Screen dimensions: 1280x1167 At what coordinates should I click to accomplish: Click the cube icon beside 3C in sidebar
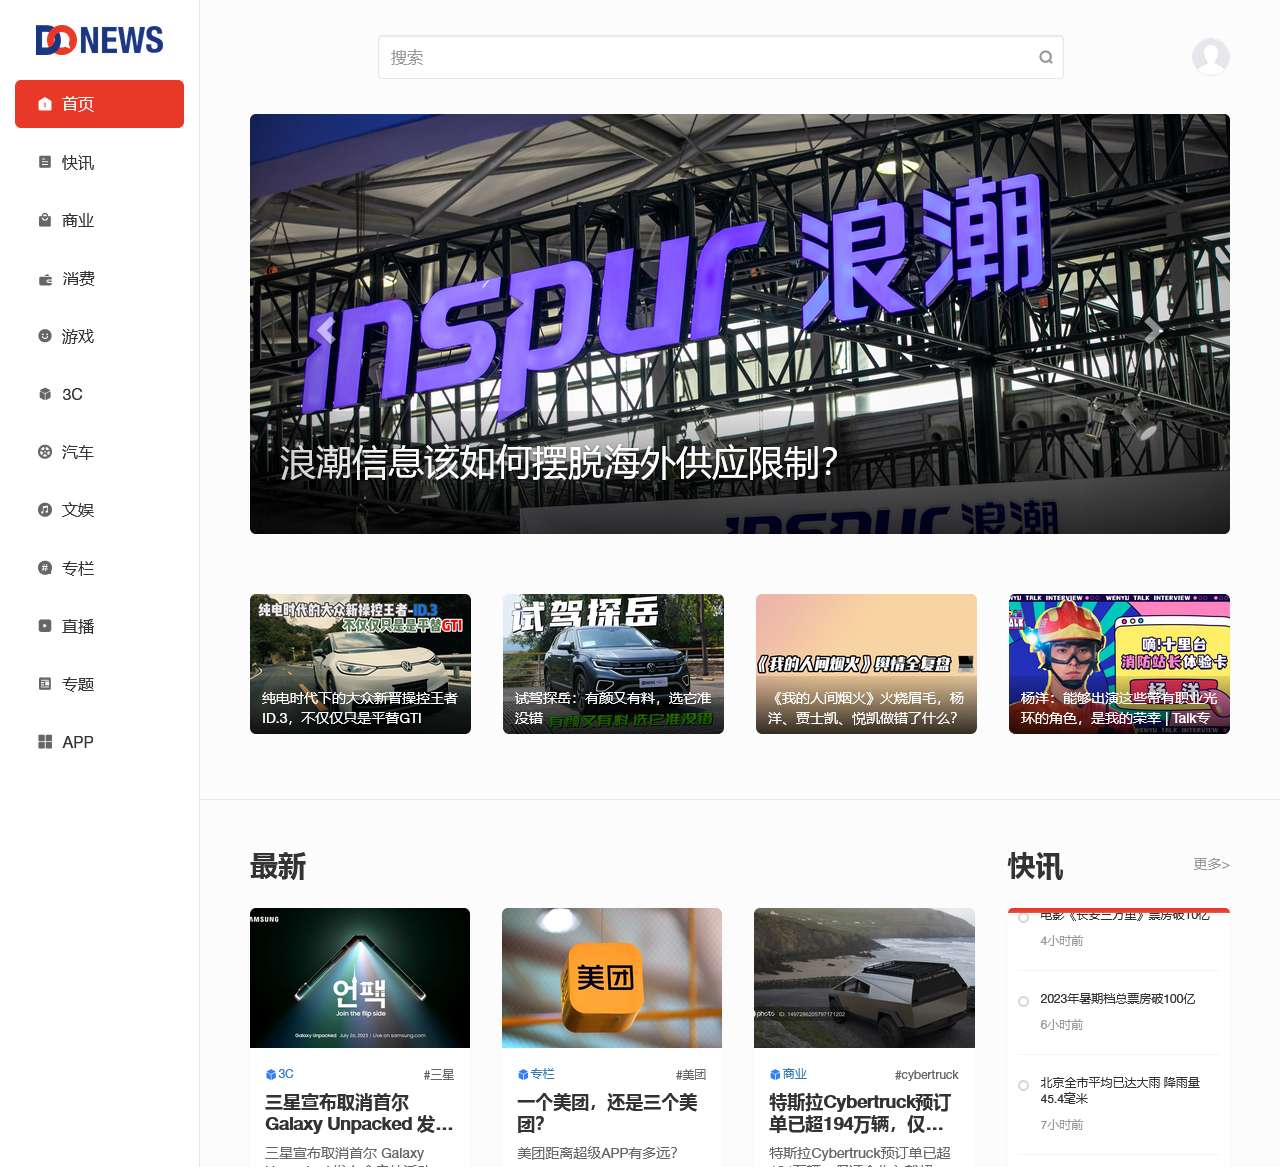point(45,394)
